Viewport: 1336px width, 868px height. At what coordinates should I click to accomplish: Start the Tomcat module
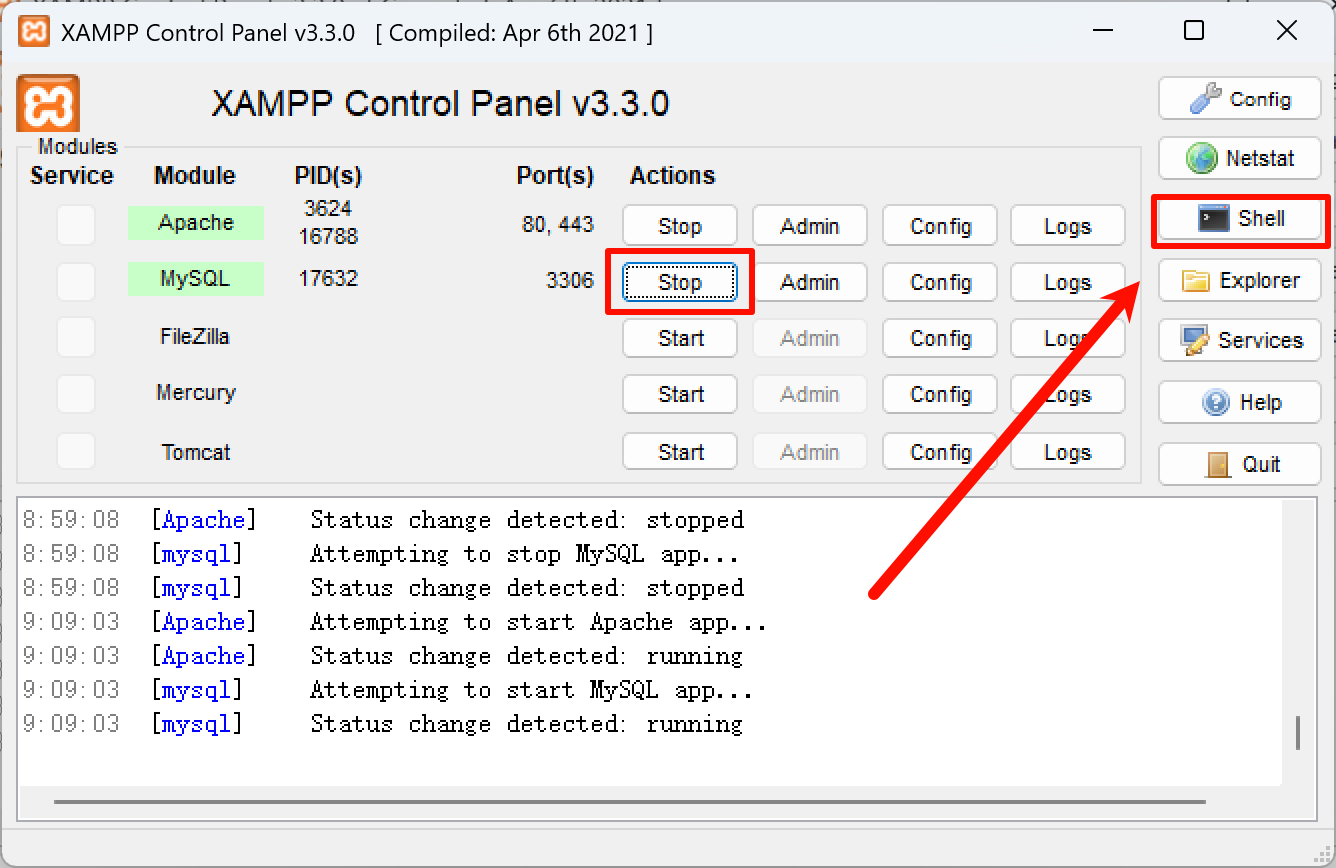click(x=679, y=451)
